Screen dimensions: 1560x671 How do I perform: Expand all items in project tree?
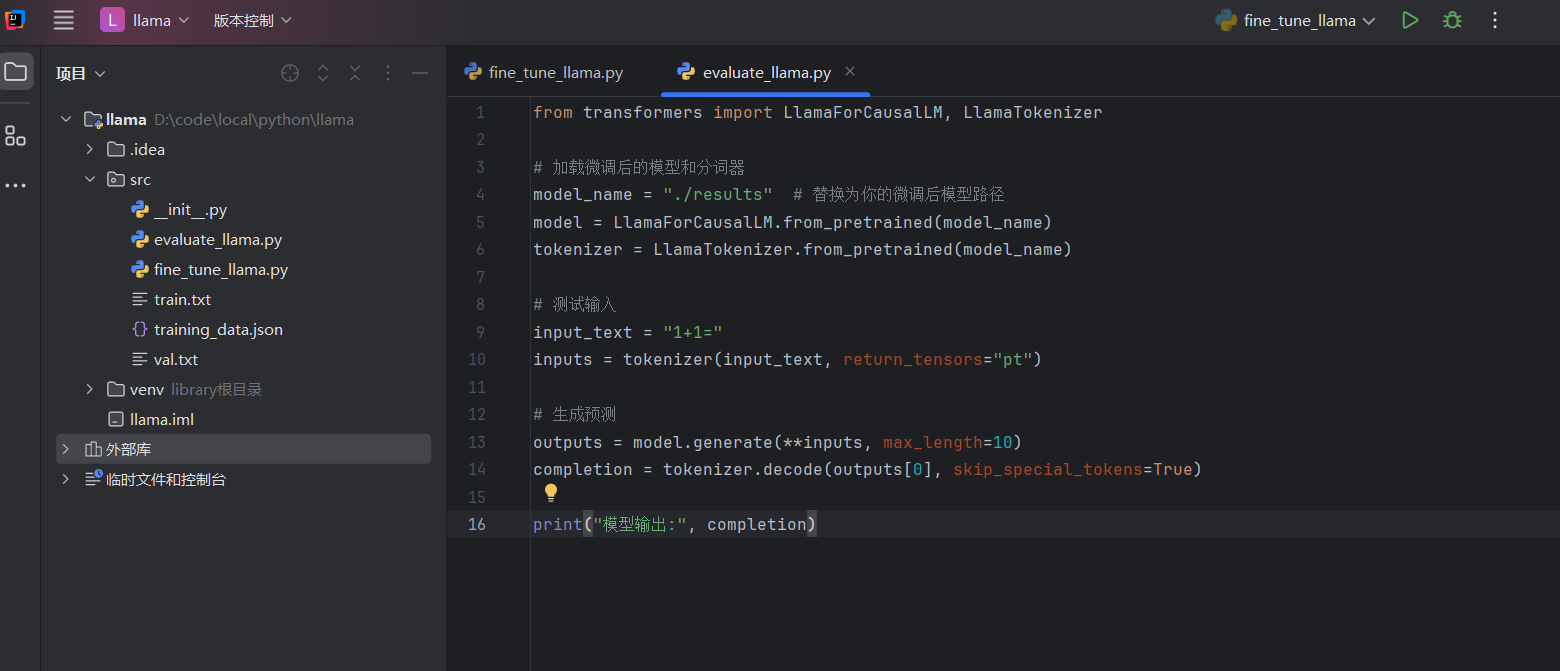[x=323, y=73]
